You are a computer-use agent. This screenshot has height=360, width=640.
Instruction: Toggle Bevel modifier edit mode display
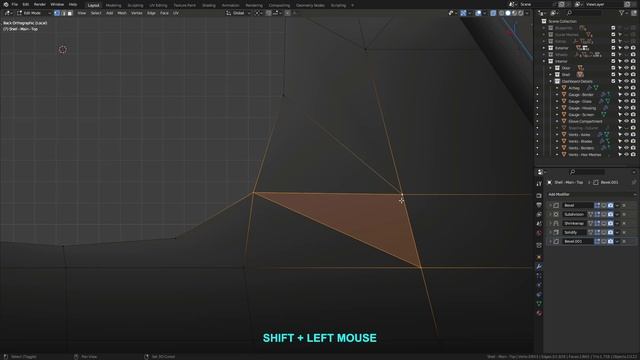coord(597,205)
